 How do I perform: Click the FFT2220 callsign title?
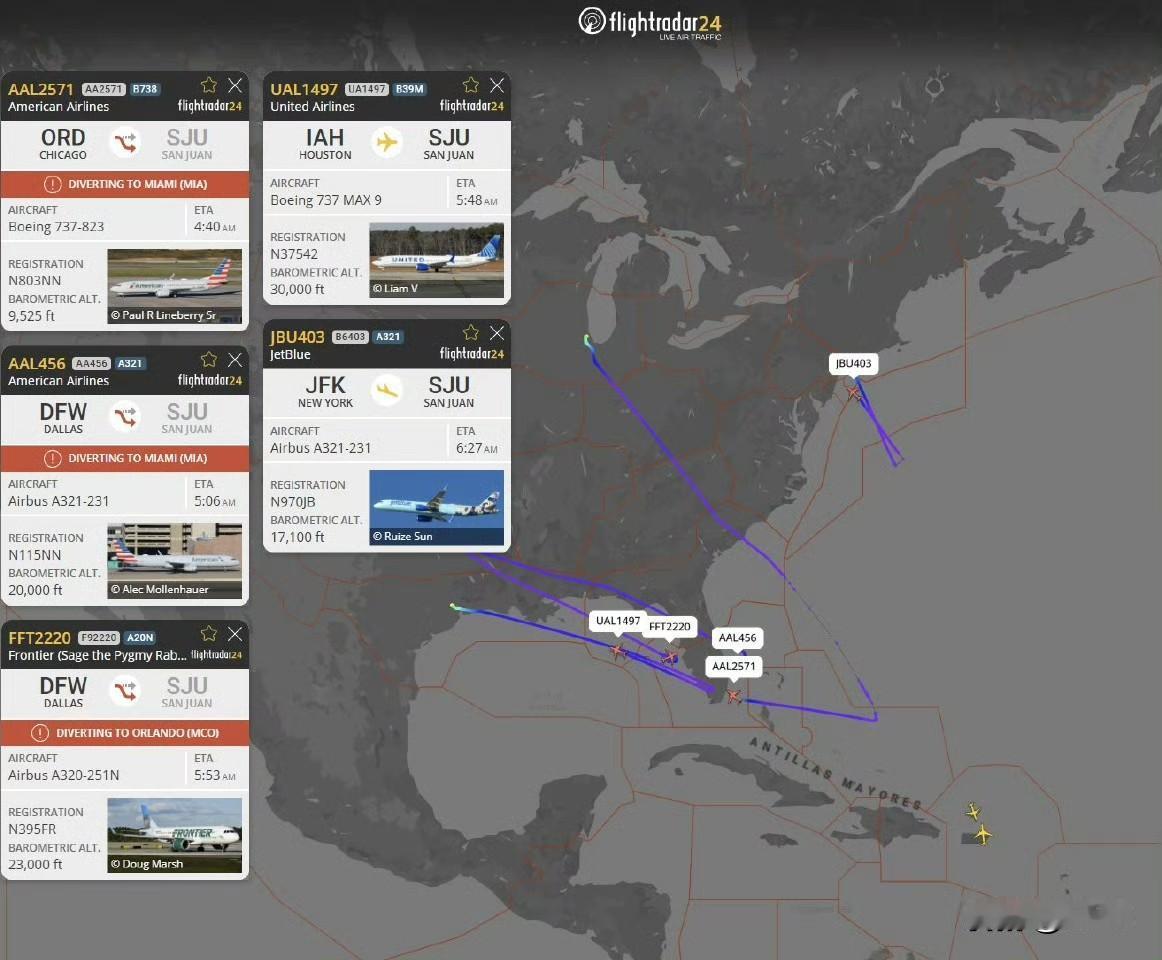coord(39,638)
